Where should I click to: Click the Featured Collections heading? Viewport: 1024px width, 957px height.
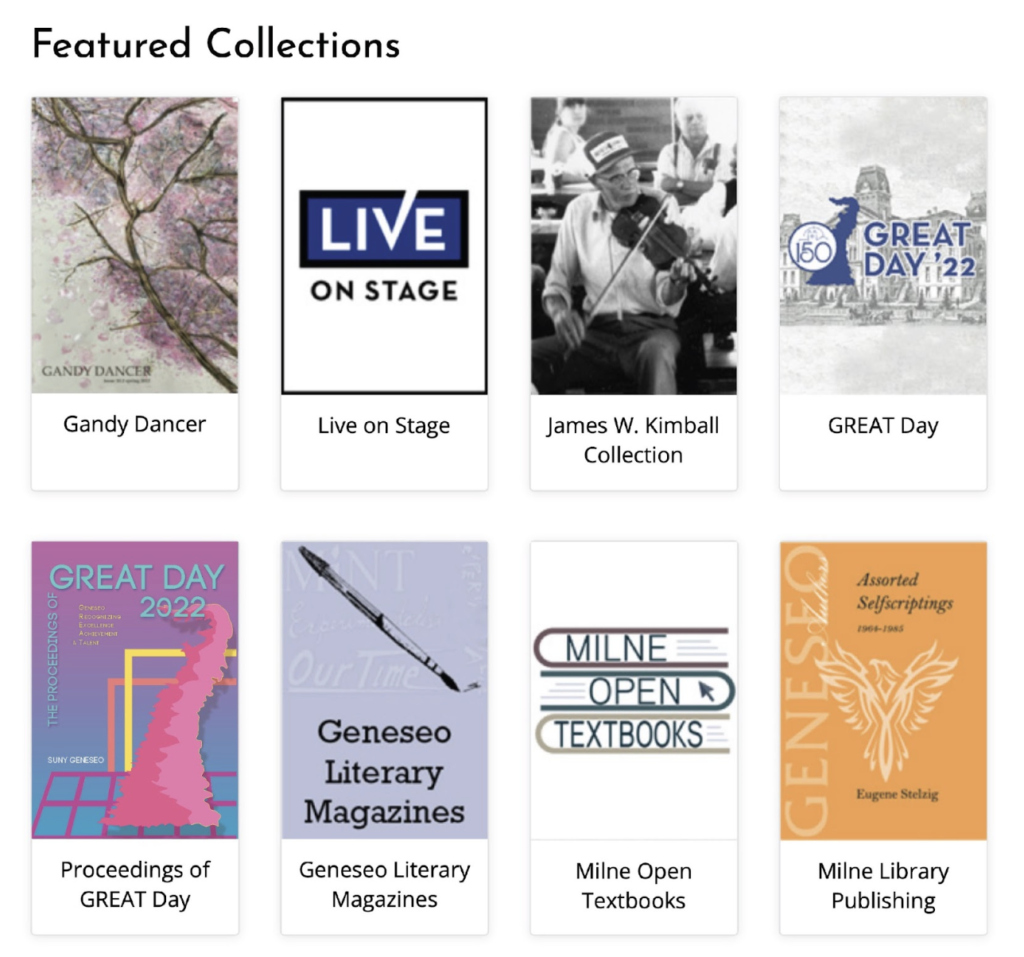click(216, 44)
